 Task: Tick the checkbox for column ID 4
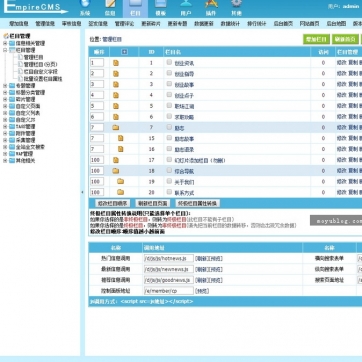169,95
